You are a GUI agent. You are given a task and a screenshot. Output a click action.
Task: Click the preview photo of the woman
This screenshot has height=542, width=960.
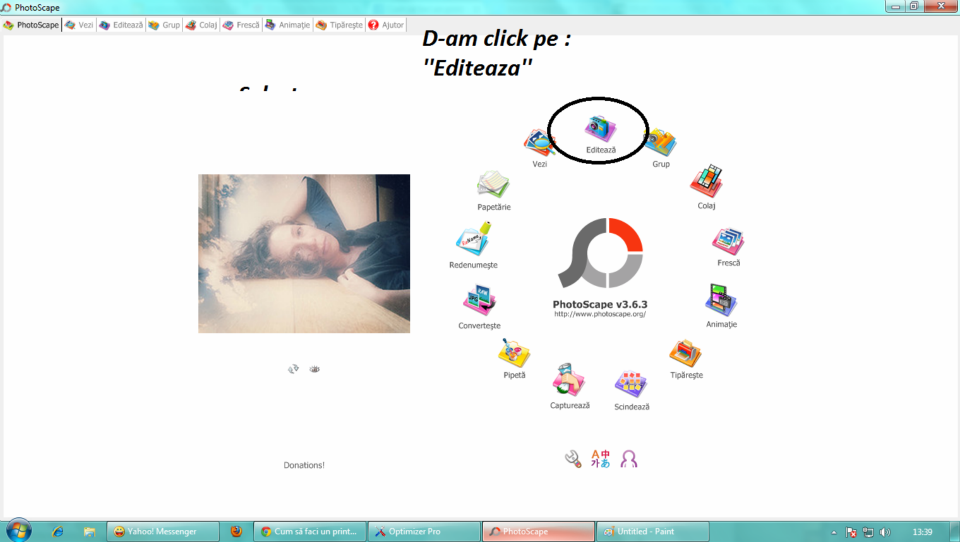pos(304,254)
